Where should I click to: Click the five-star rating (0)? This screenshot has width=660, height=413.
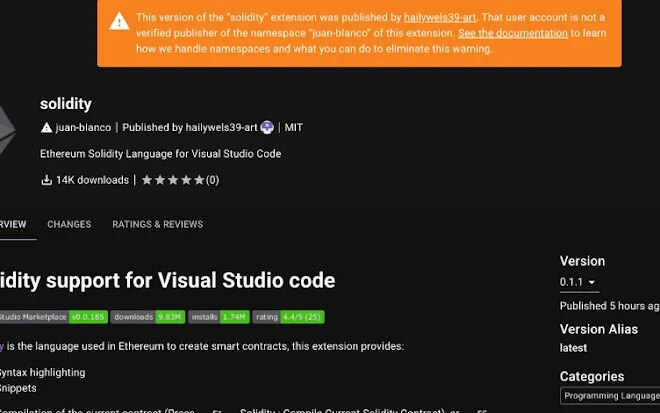[x=180, y=180]
